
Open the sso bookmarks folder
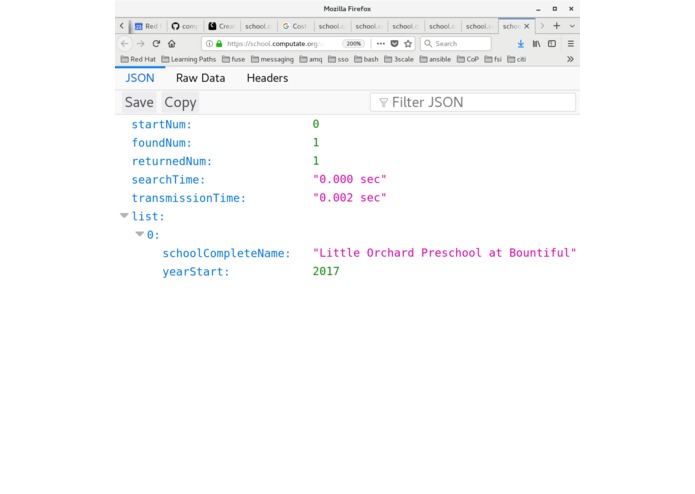(x=338, y=59)
